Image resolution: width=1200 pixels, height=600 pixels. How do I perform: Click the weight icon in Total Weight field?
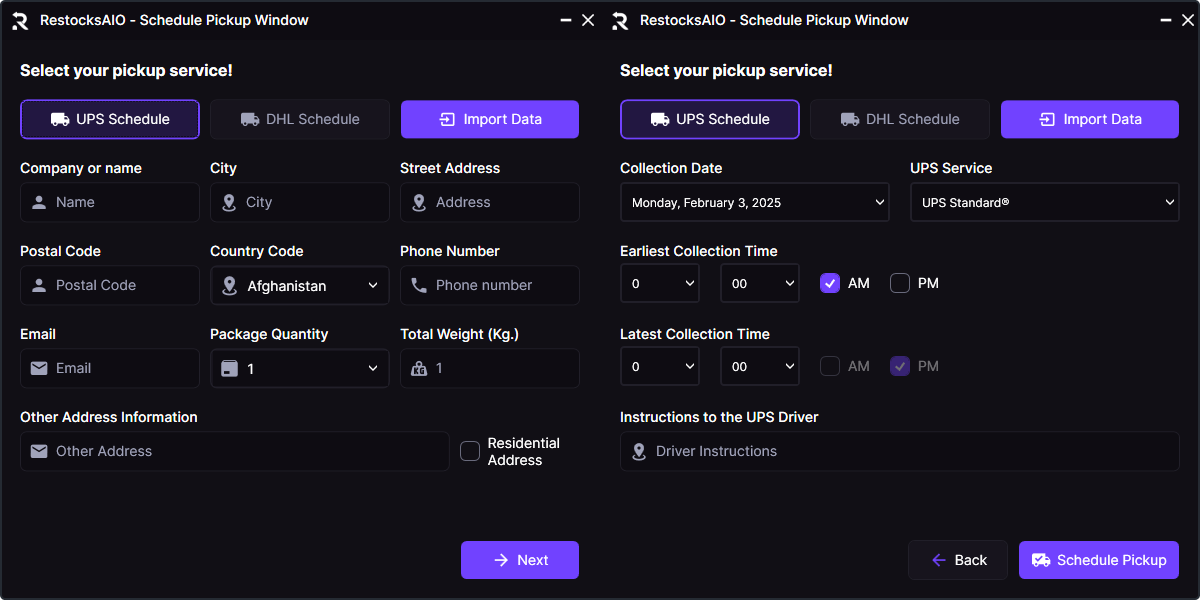click(419, 368)
